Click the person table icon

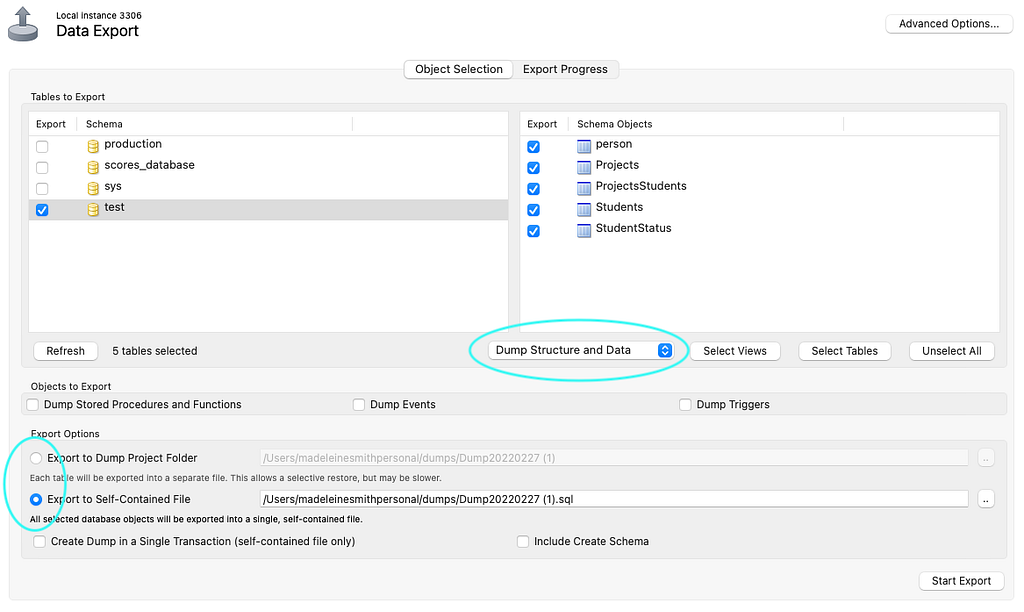point(584,146)
